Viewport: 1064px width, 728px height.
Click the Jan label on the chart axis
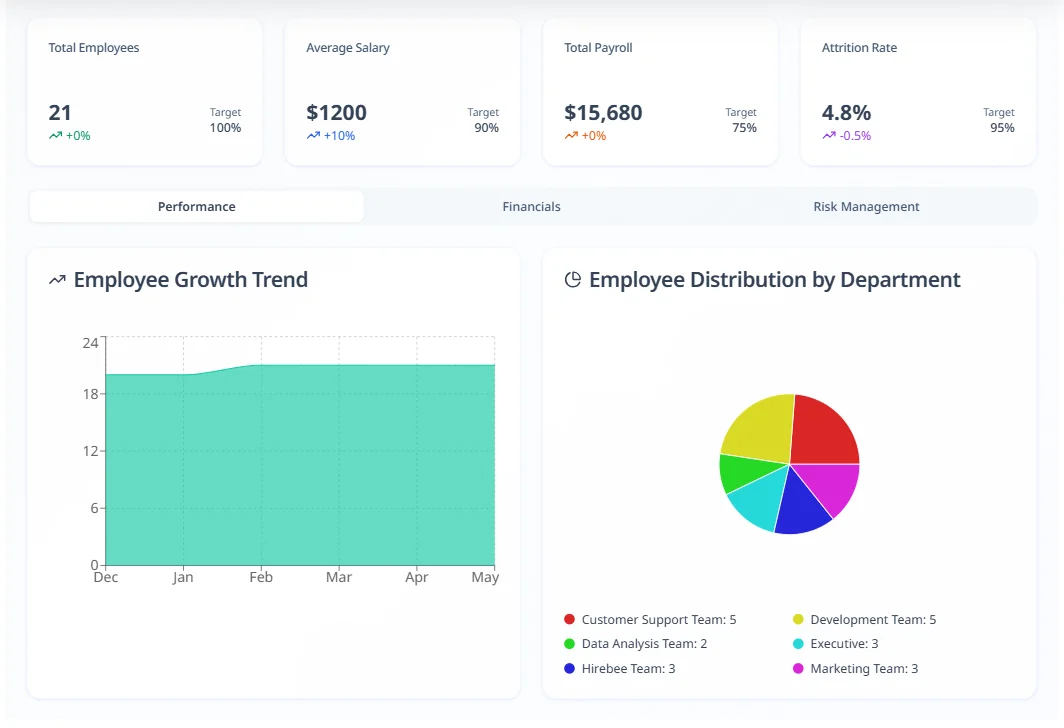183,577
